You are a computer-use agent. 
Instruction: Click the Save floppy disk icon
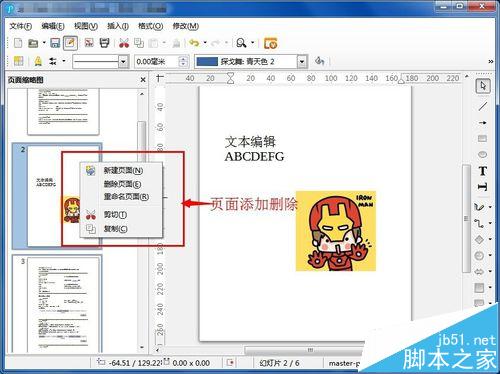coord(55,43)
